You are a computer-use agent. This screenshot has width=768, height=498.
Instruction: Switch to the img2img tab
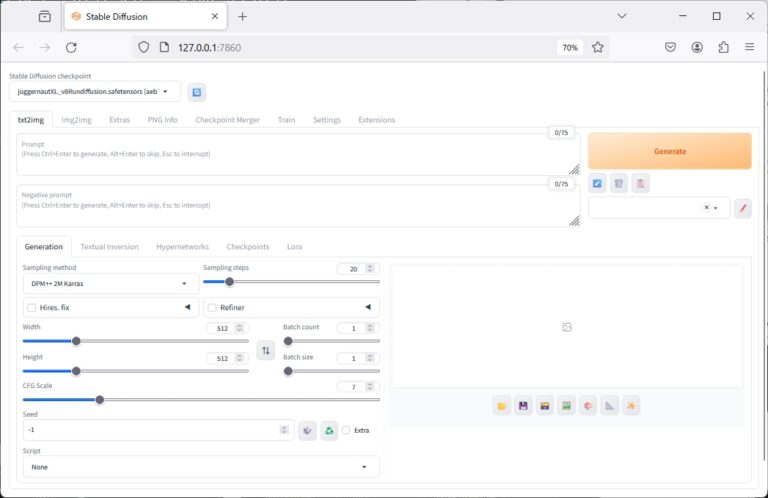77,120
